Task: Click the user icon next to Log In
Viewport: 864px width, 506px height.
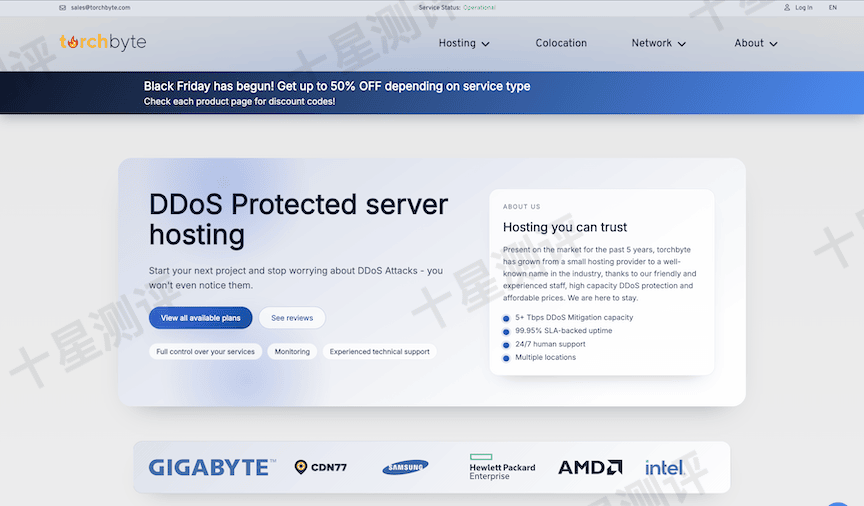Action: click(x=787, y=7)
